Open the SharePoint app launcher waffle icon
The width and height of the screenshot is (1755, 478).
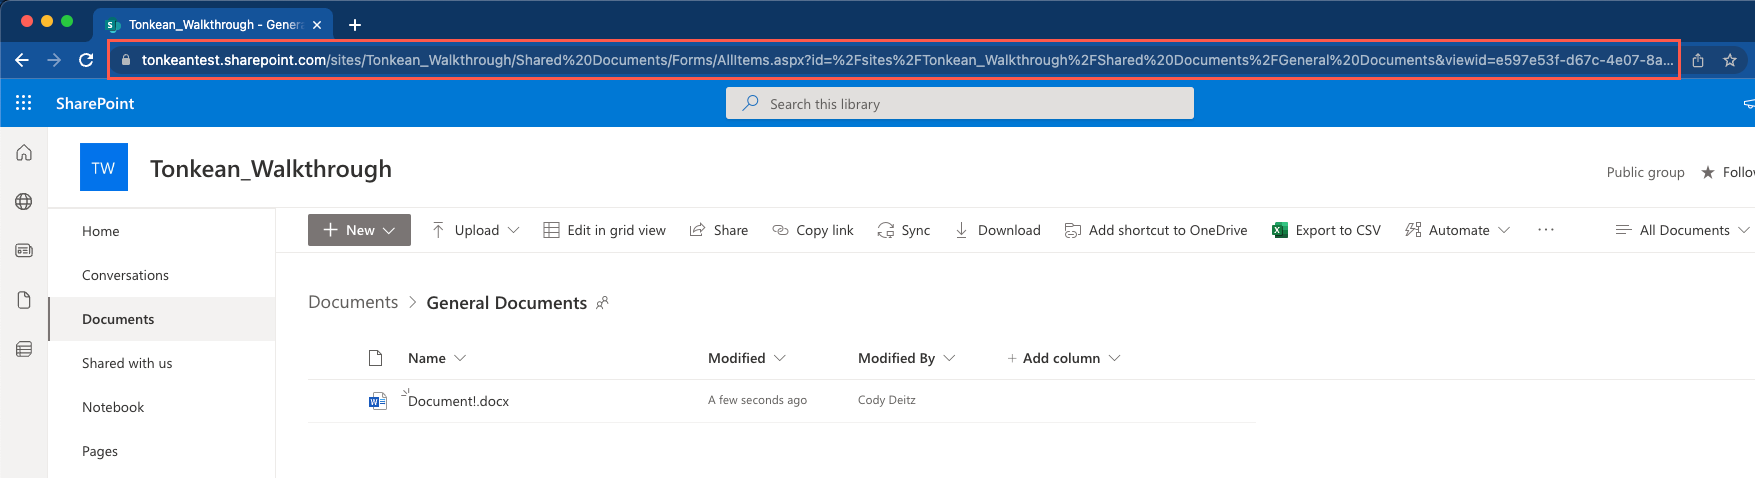[24, 103]
